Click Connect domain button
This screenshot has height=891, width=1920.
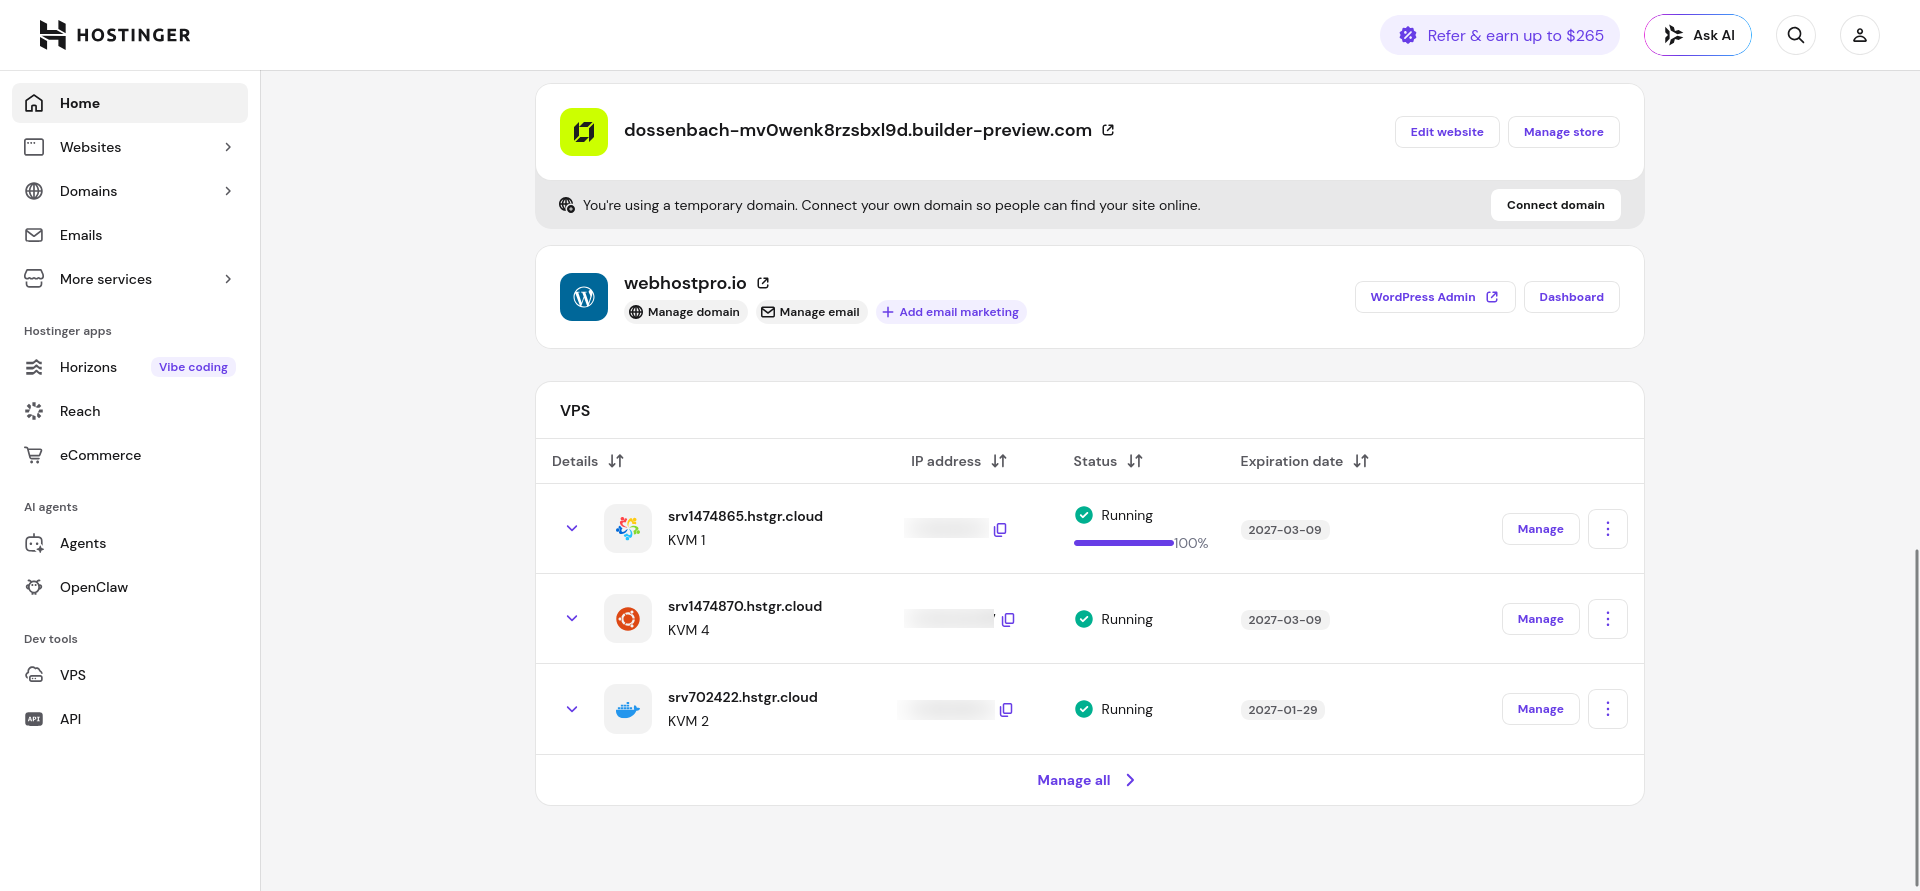coord(1556,205)
